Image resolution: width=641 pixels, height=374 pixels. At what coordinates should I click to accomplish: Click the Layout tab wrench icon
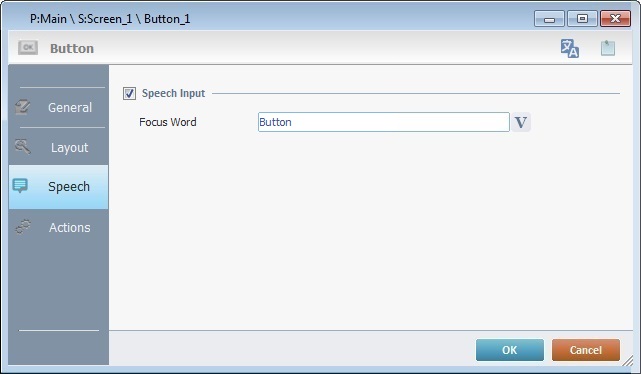point(22,146)
